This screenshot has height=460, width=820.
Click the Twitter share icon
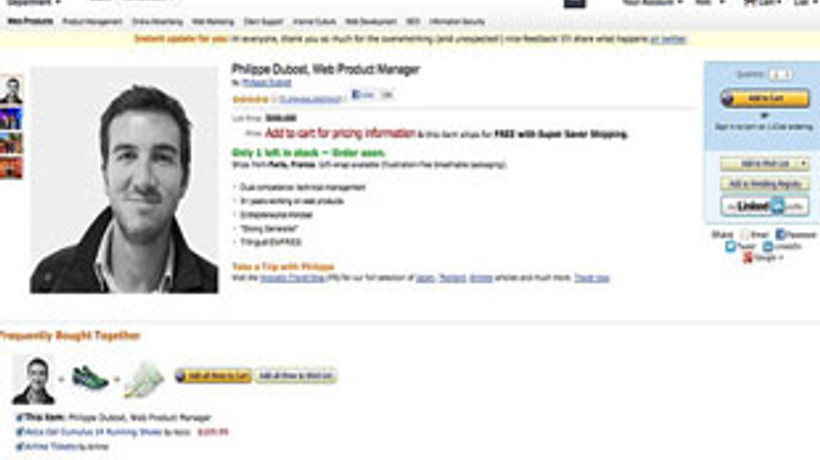[731, 246]
